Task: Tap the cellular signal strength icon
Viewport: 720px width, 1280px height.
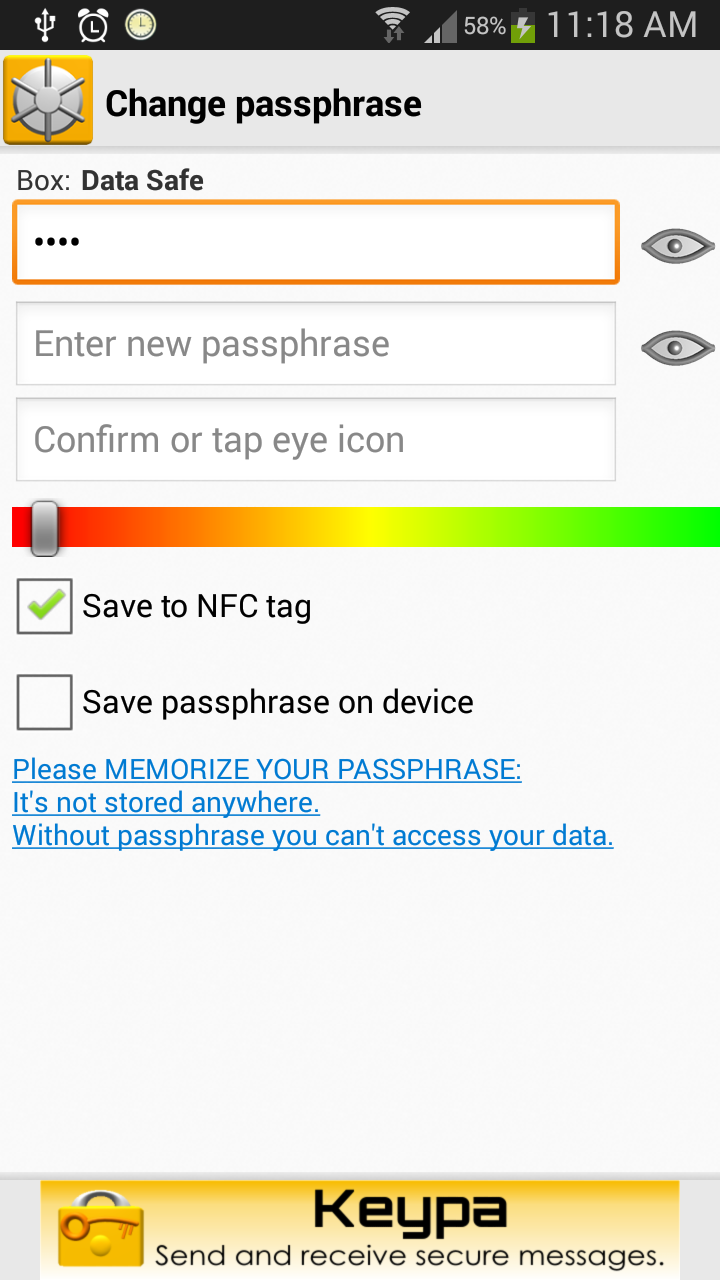Action: coord(440,25)
